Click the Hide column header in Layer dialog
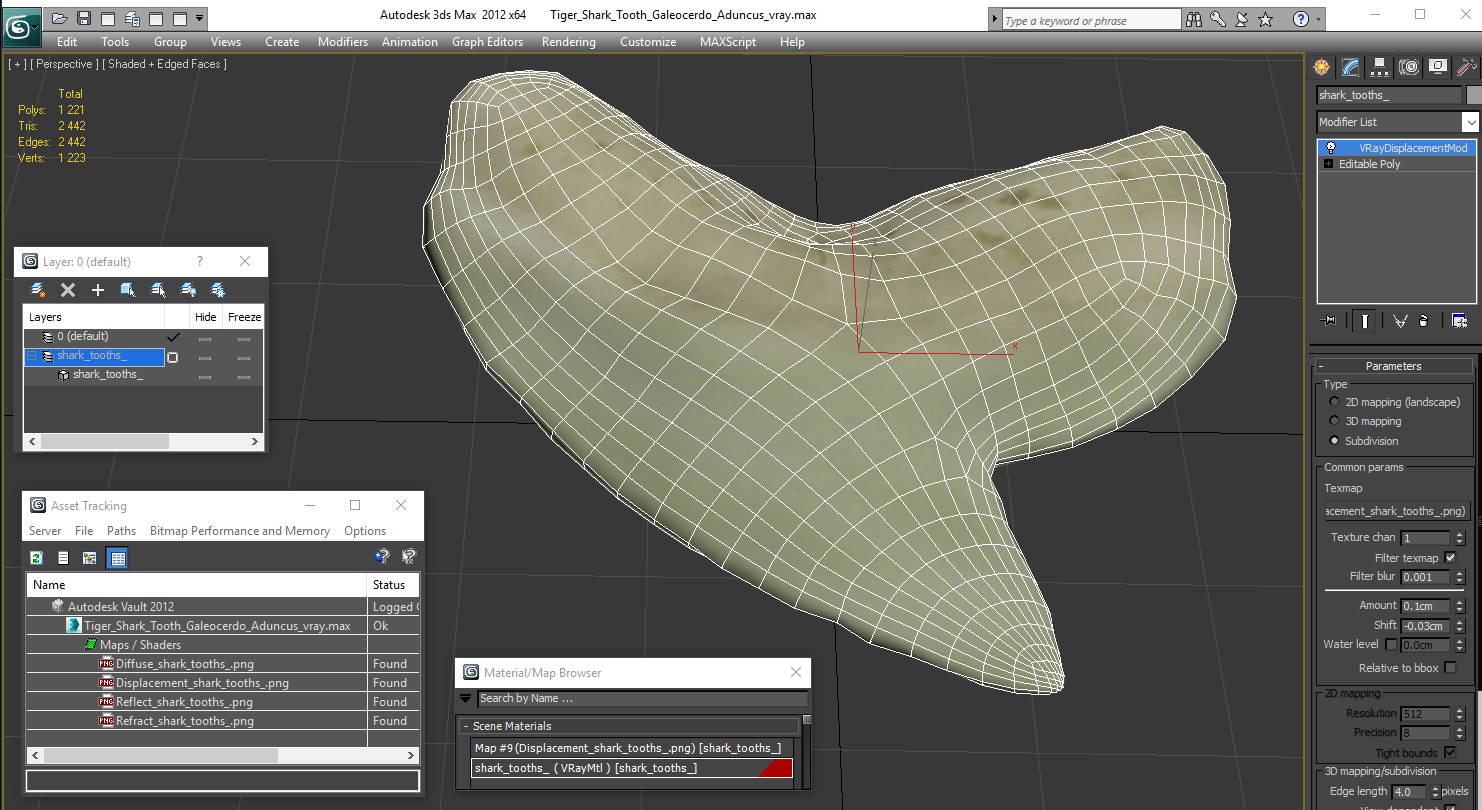This screenshot has width=1482, height=810. (x=205, y=317)
